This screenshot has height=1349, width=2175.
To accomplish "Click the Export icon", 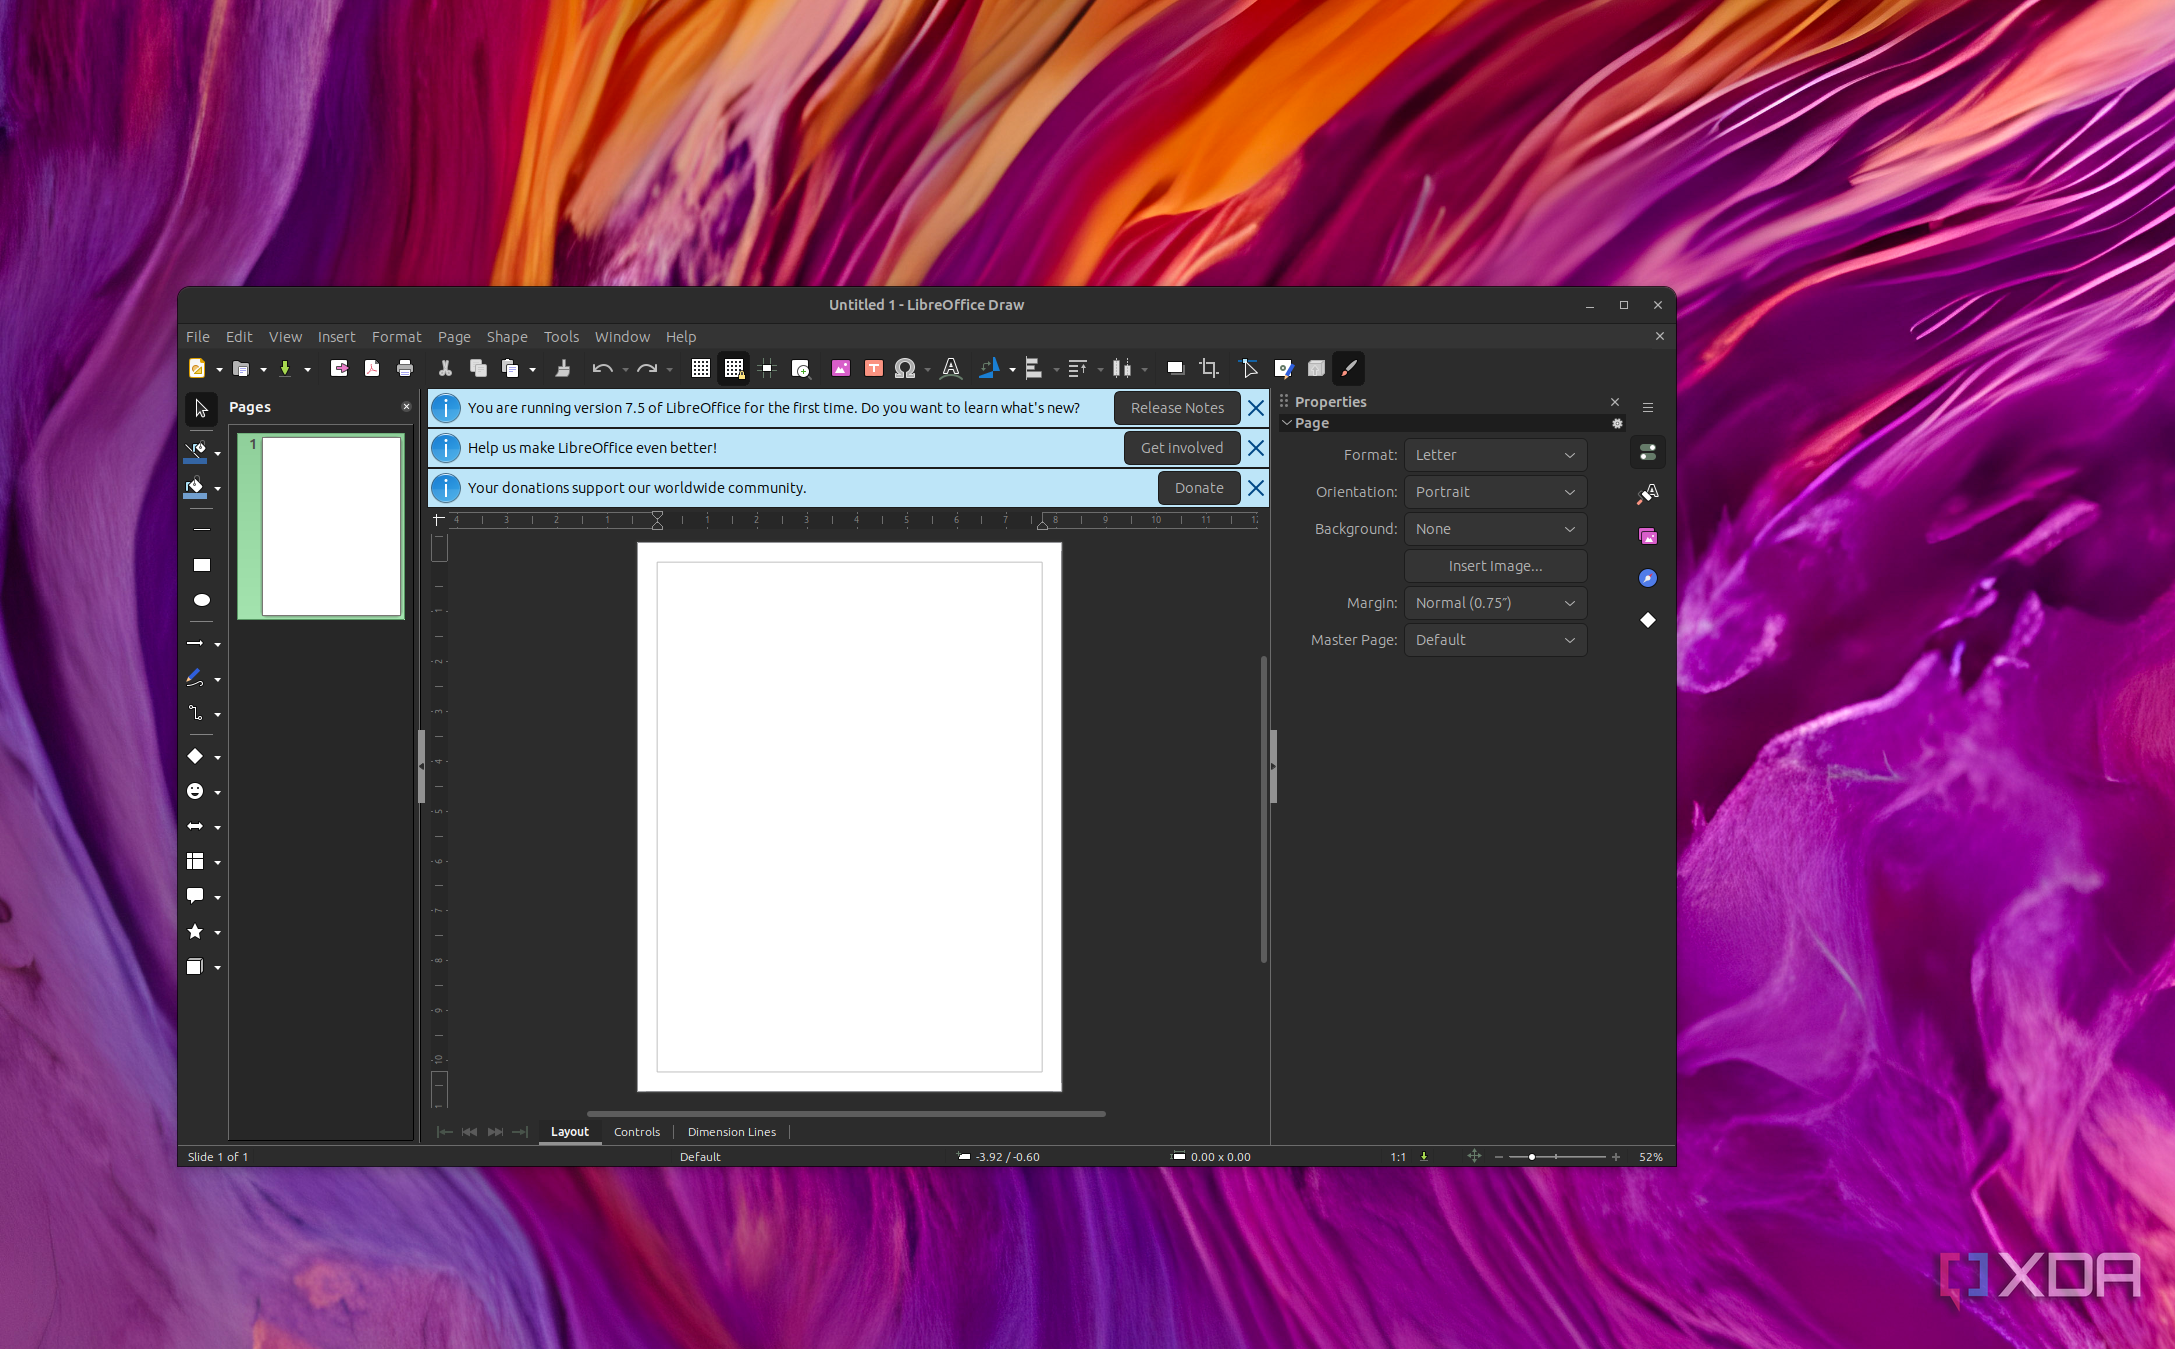I will [339, 369].
